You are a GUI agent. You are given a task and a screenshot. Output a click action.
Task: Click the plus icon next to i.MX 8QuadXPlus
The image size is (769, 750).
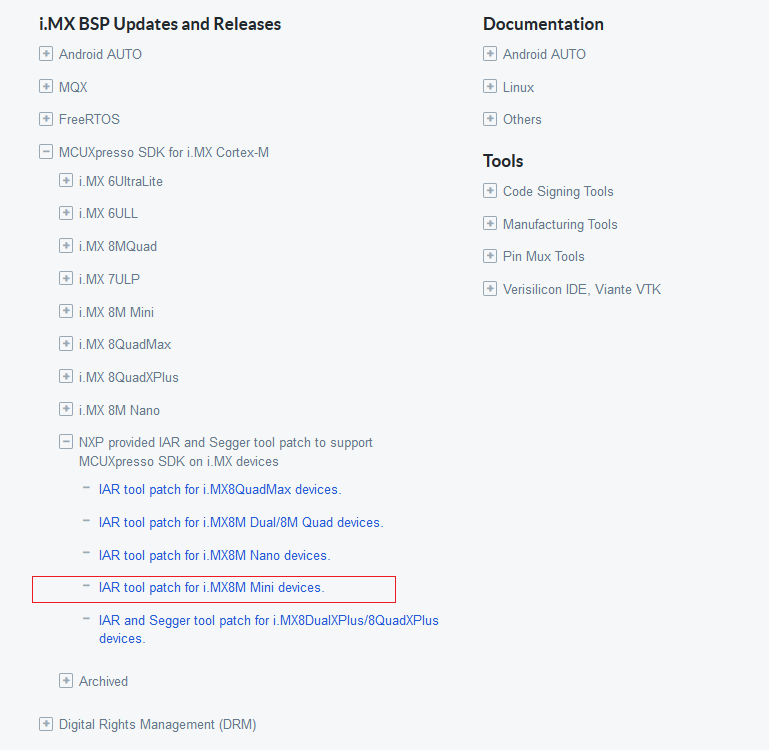pyautogui.click(x=66, y=377)
